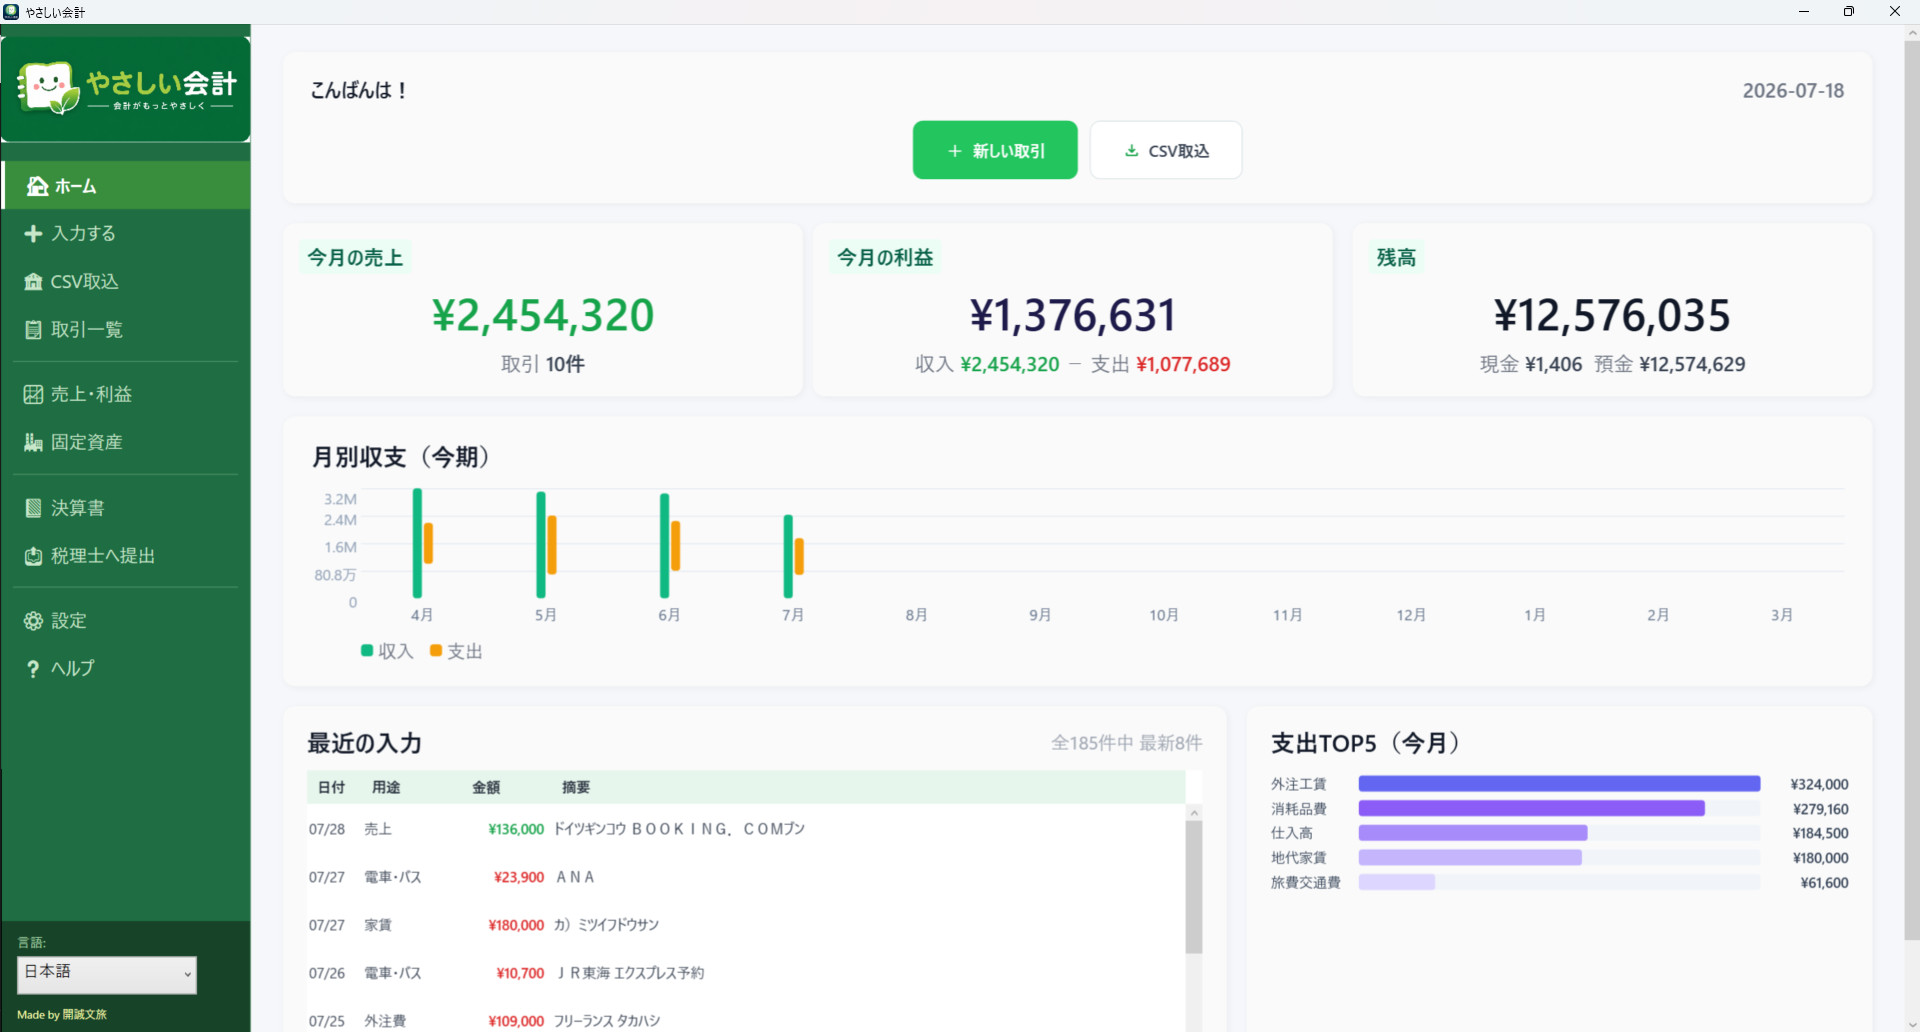Select the 07/28 売上 ¥136,000 row
The image size is (1920, 1032).
coord(745,829)
